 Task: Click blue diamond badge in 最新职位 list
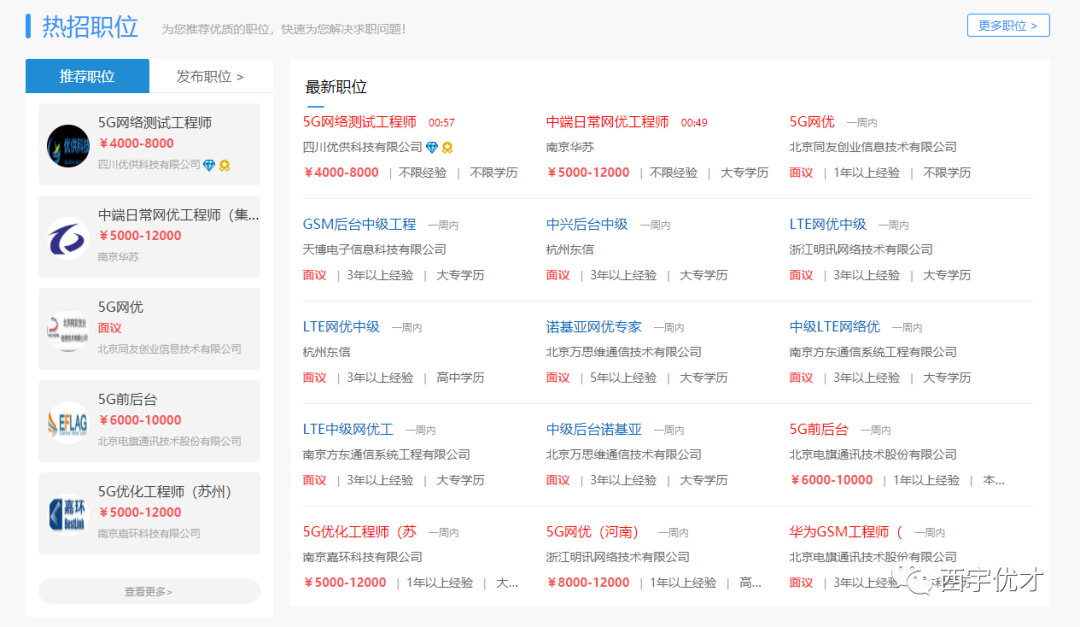432,147
